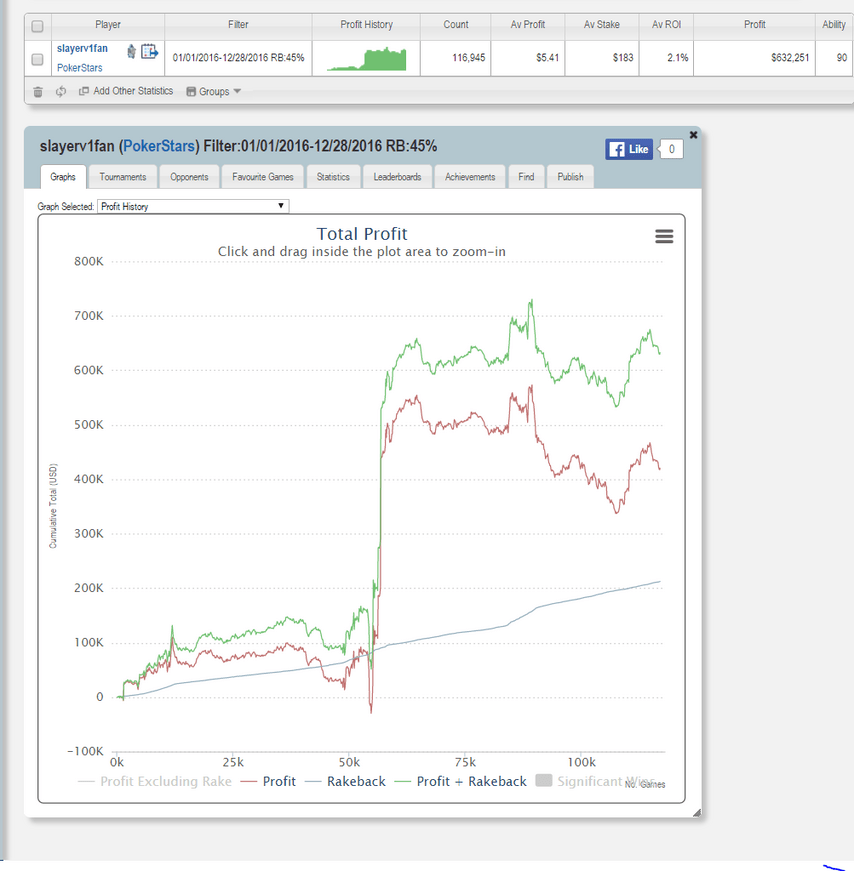
Task: Open the chart hamburger menu icon
Action: [664, 237]
